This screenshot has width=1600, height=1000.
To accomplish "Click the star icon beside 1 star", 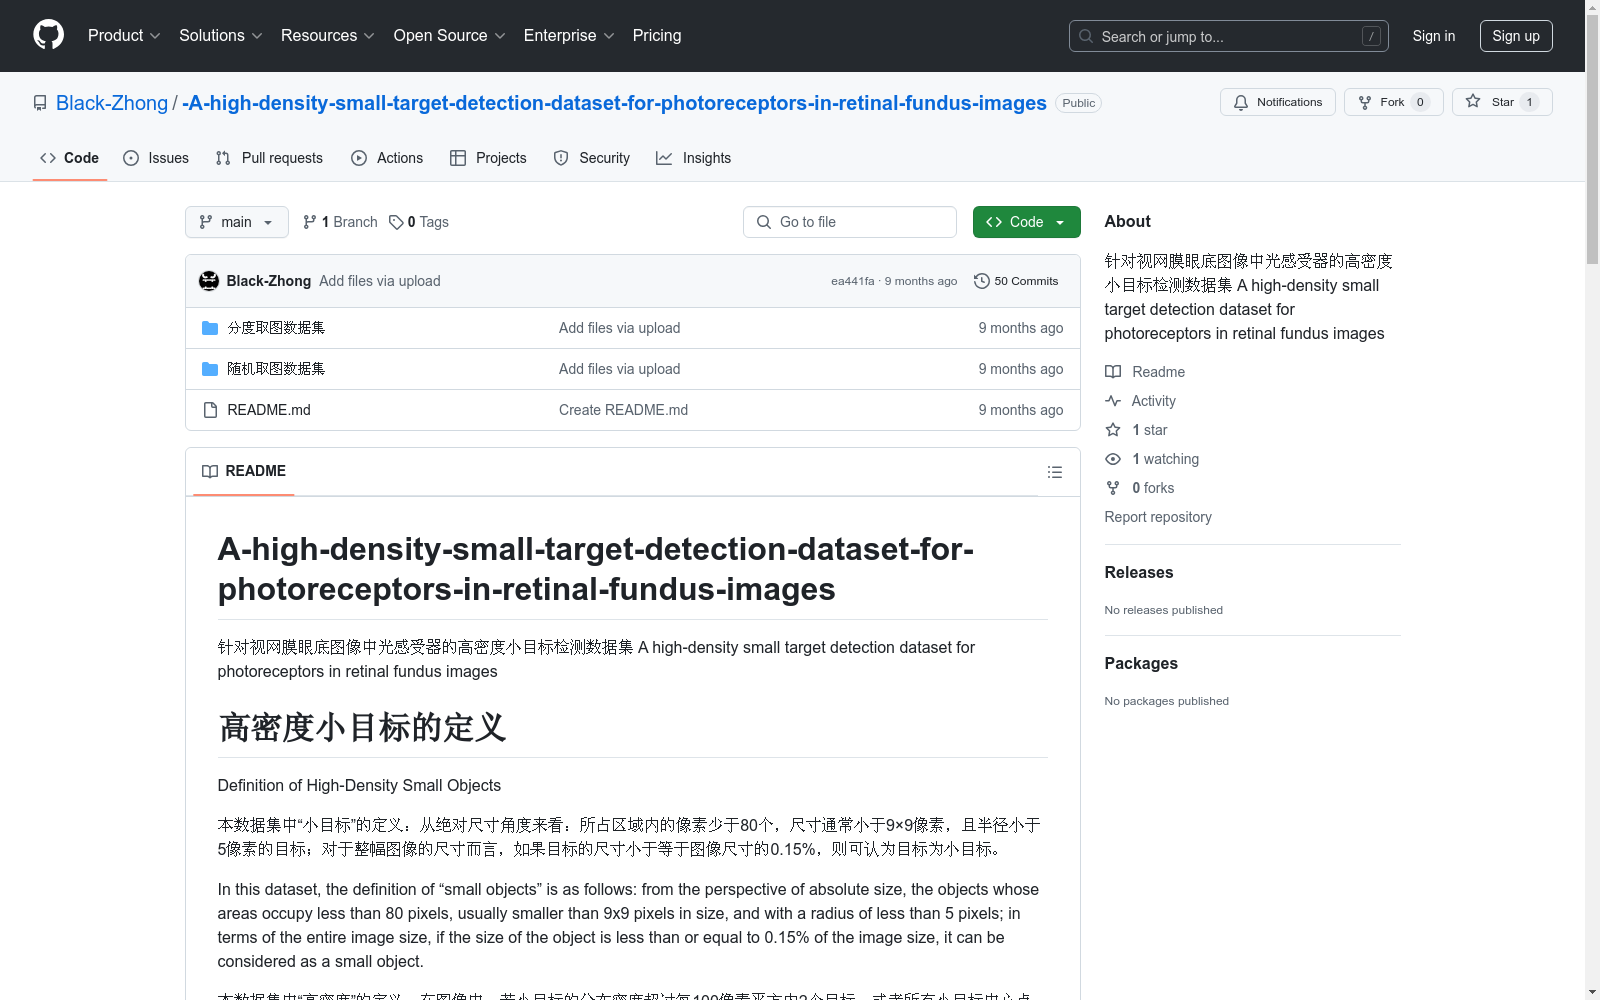I will tap(1113, 430).
